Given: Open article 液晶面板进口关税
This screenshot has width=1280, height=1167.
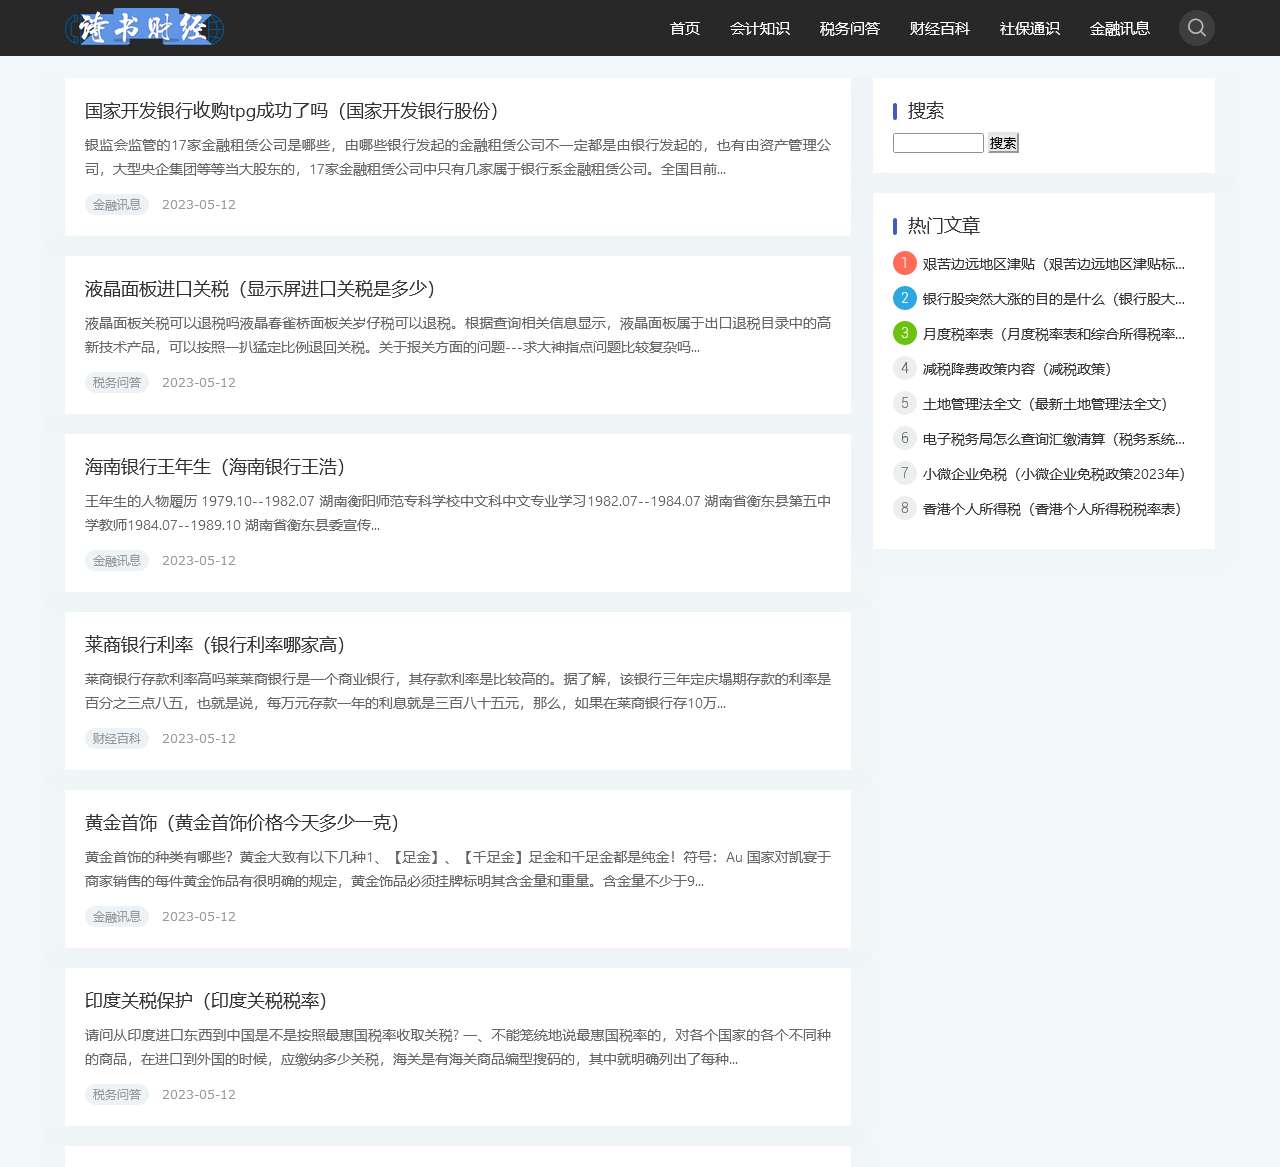Looking at the screenshot, I should tap(260, 289).
